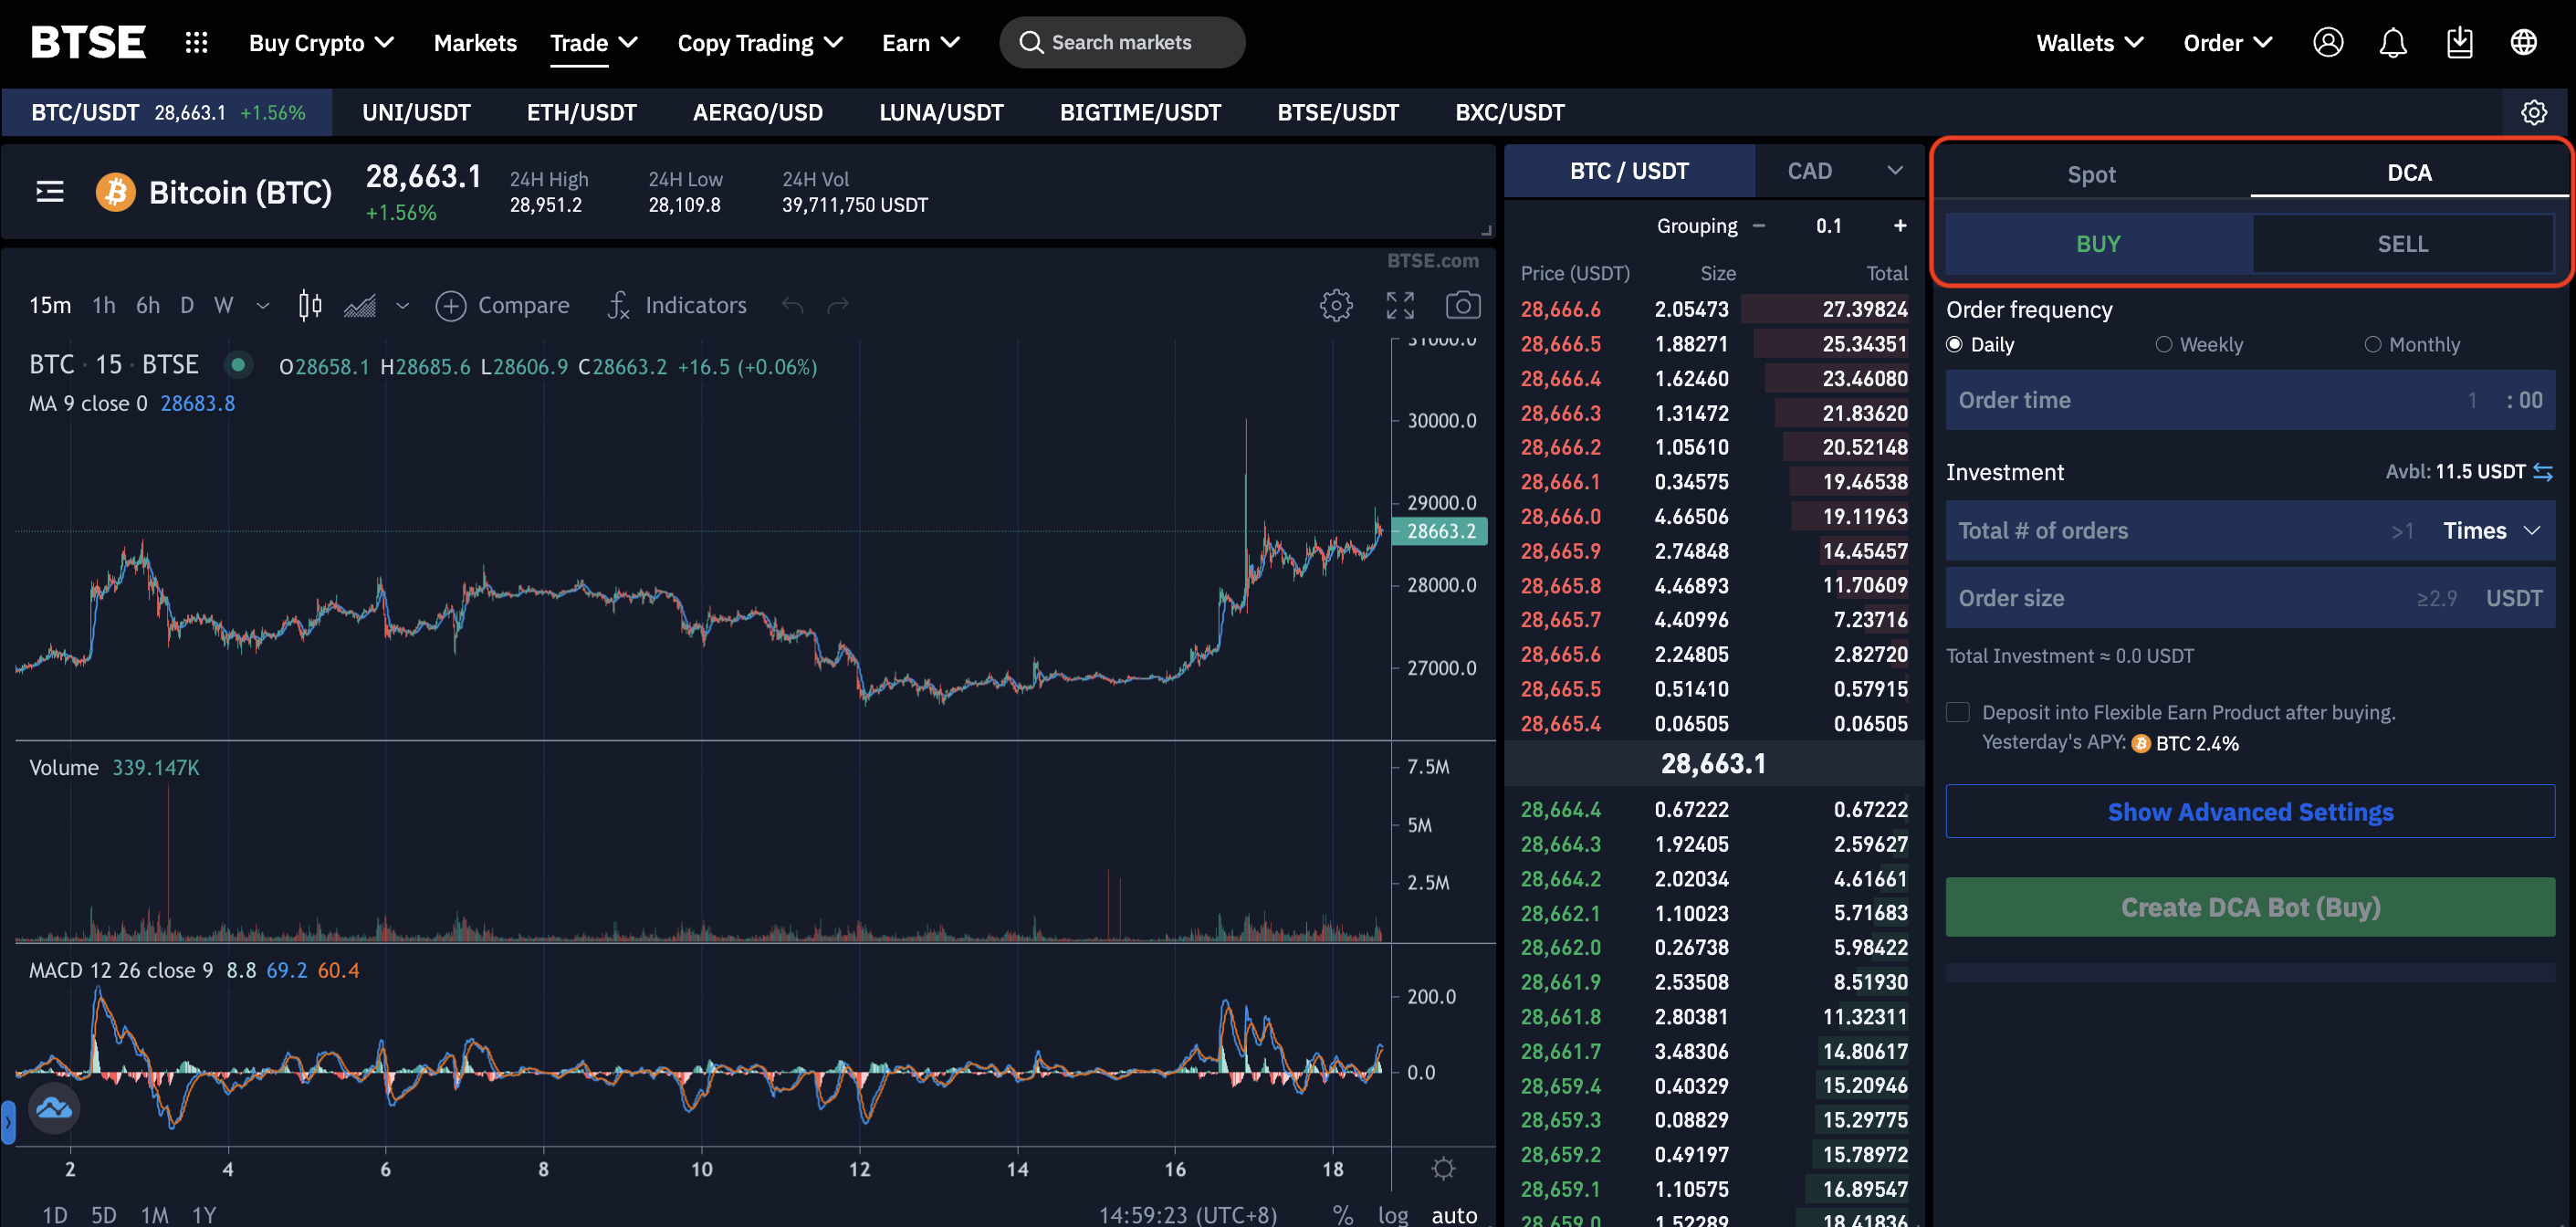Select candlestick chart type icon
The width and height of the screenshot is (2576, 1227).
[310, 305]
